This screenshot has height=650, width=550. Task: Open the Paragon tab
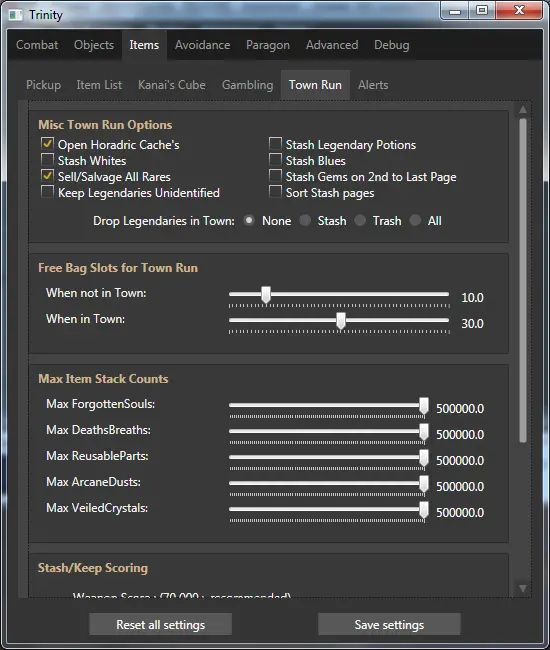[x=268, y=45]
